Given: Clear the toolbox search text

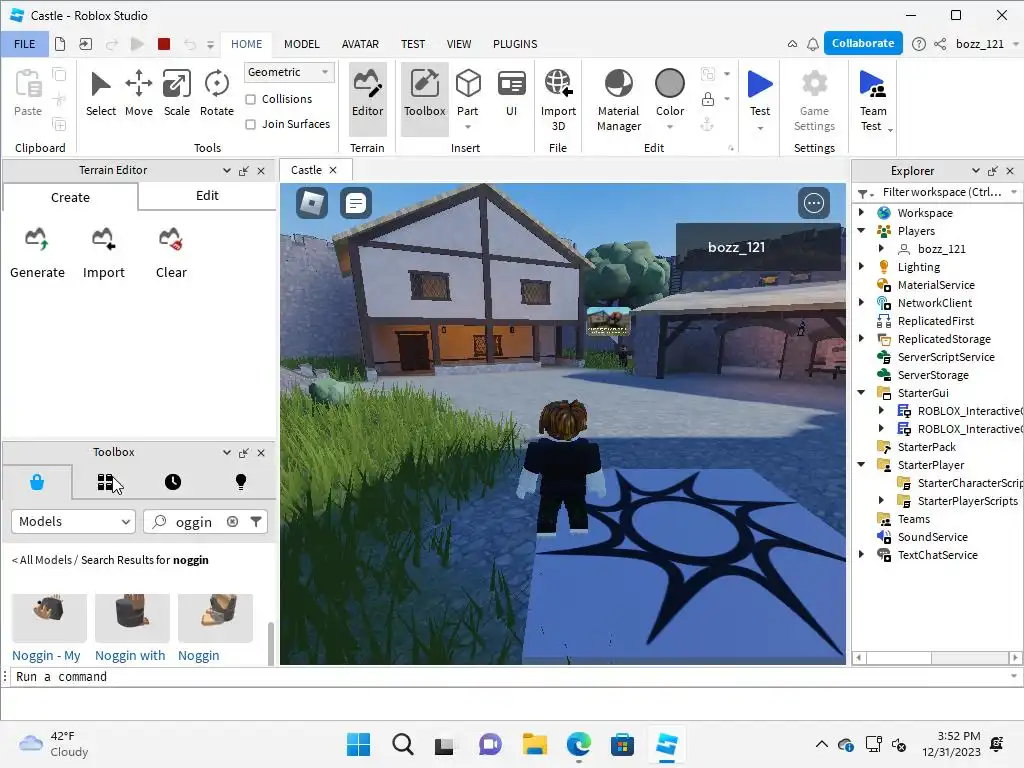Looking at the screenshot, I should (232, 521).
